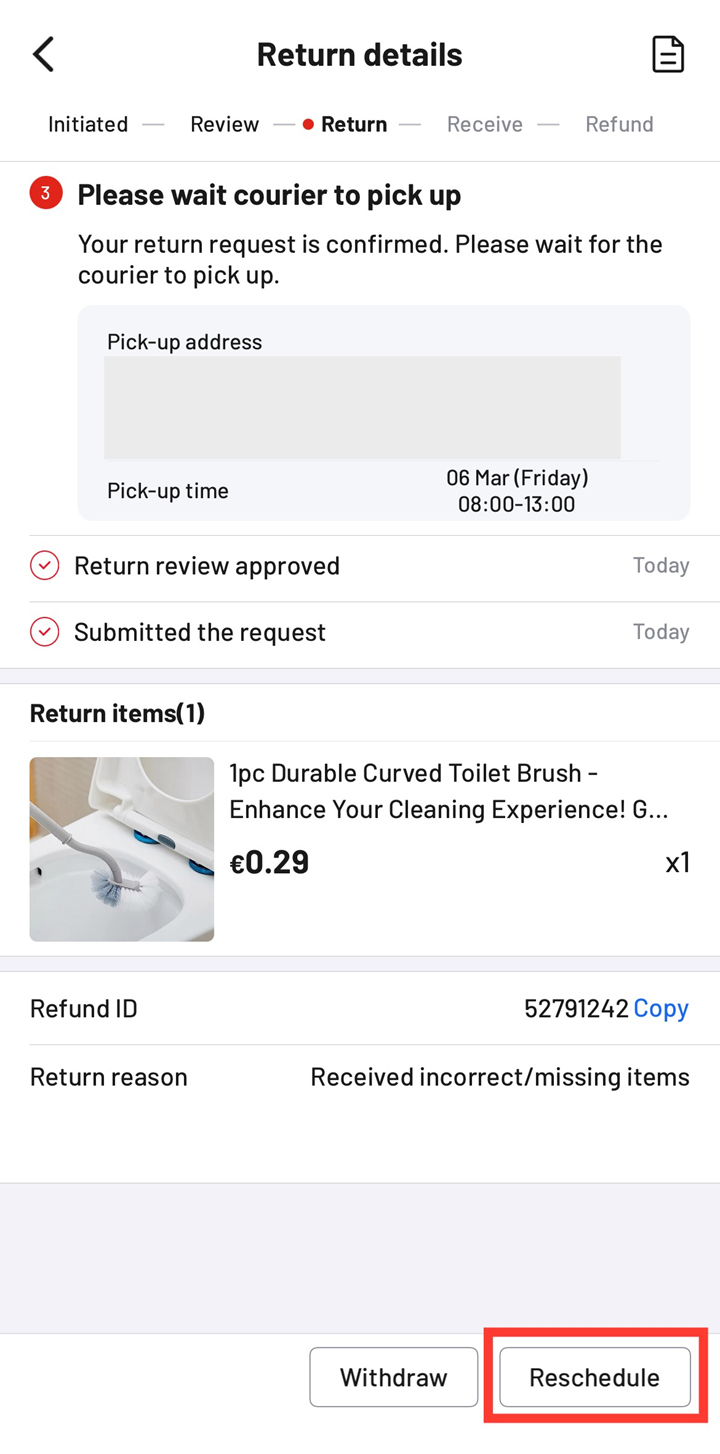Tap the Return reason row

(360, 1077)
